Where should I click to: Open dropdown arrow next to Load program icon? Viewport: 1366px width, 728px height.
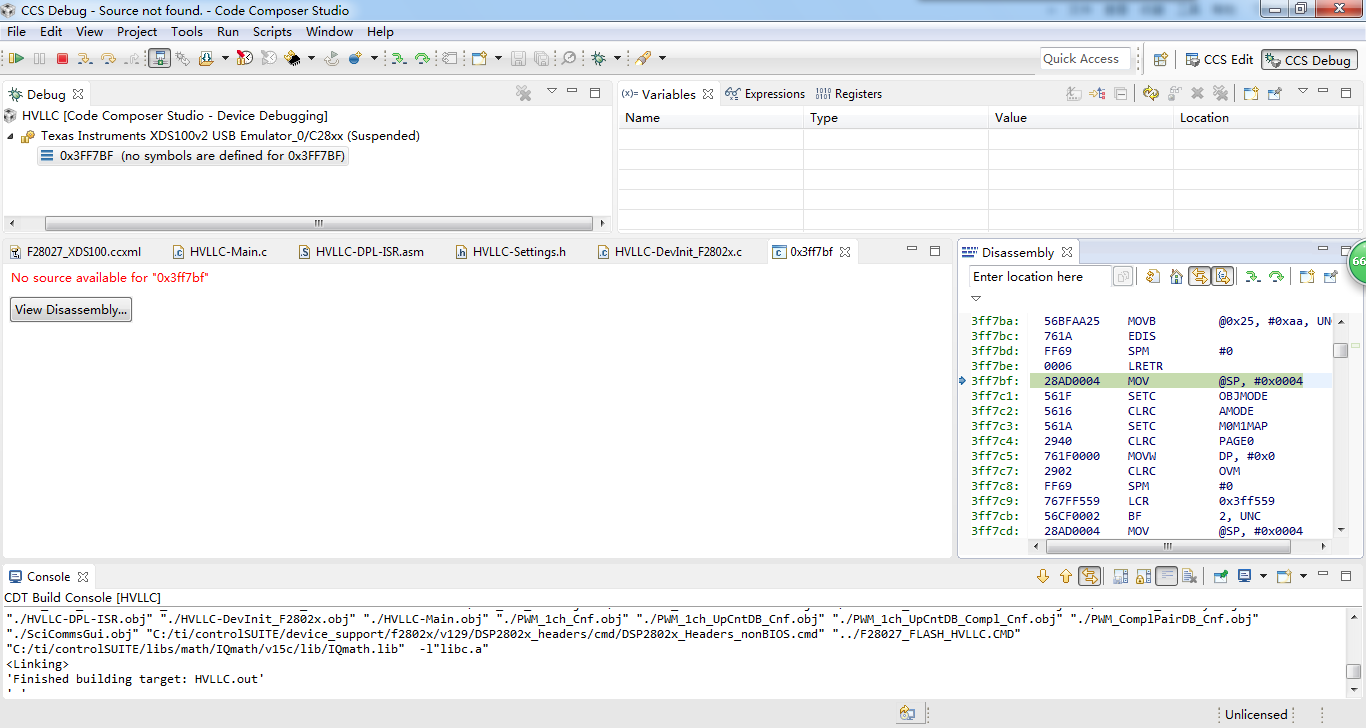coord(225,59)
